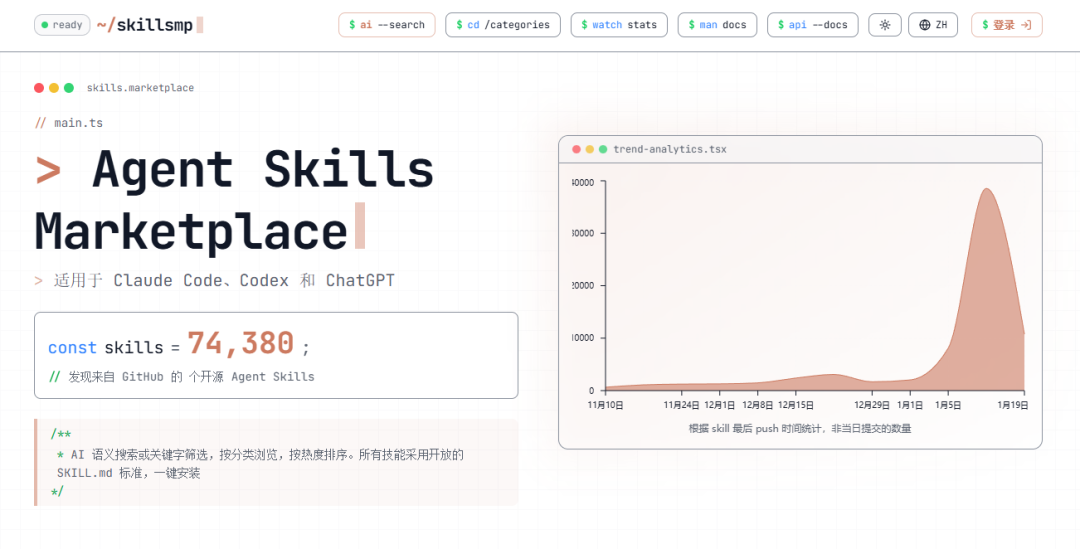This screenshot has width=1080, height=549.
Task: Click green dot in trend-analytics.tsx window
Action: pos(603,149)
